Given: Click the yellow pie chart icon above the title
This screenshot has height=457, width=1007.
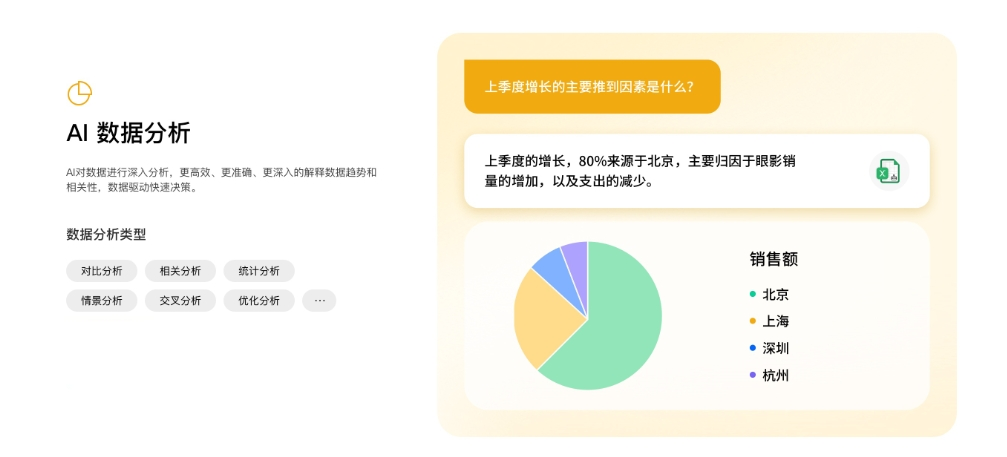Looking at the screenshot, I should pos(80,94).
